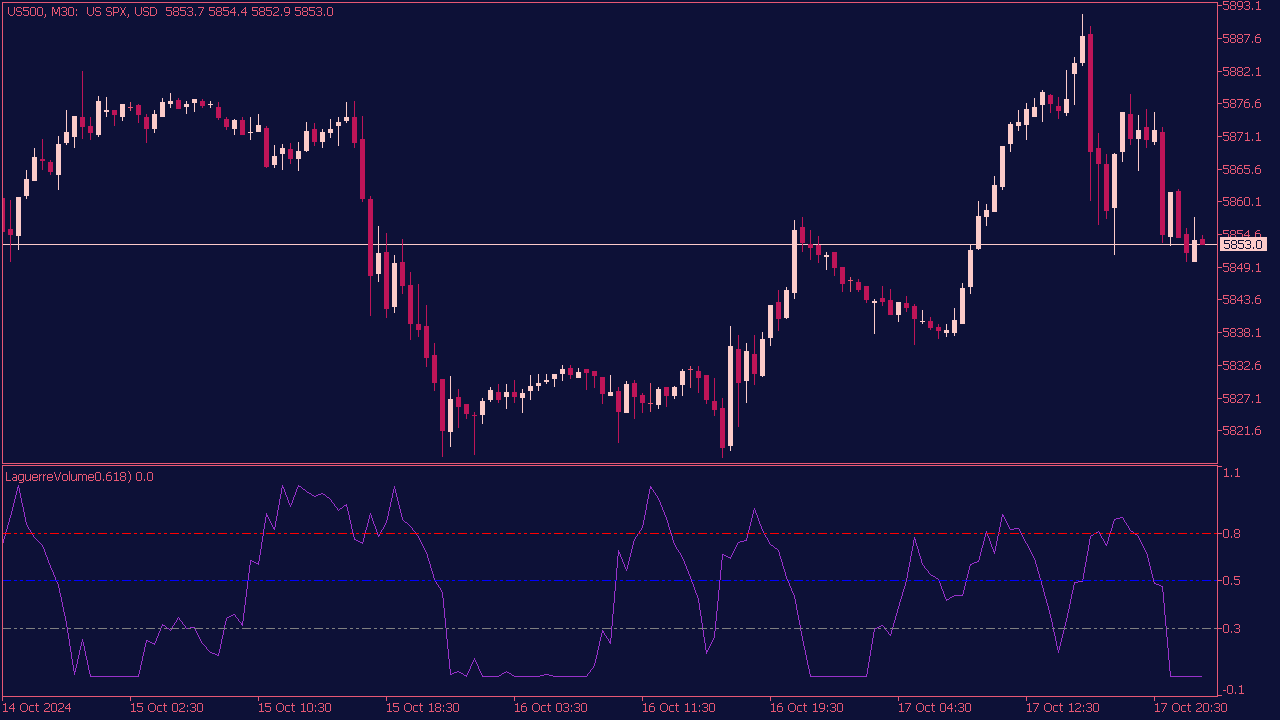The image size is (1280, 720).
Task: Click the 14 Oct 2024 time label
Action: pos(37,708)
